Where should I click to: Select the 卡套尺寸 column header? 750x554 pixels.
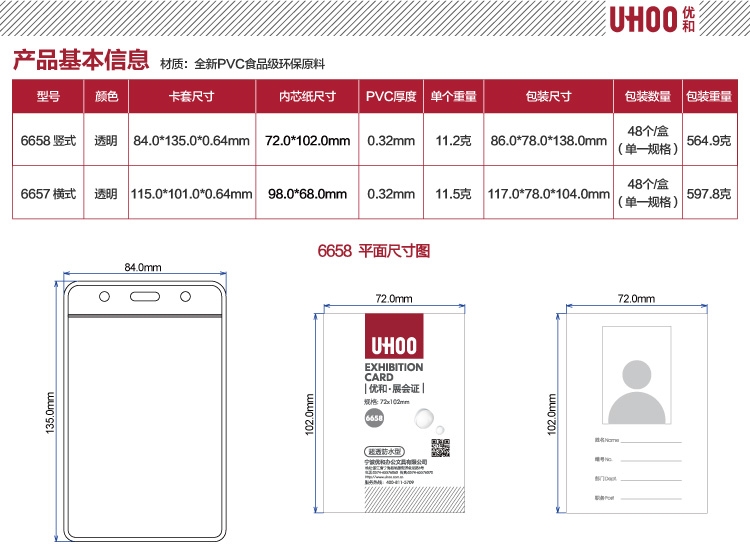(192, 97)
